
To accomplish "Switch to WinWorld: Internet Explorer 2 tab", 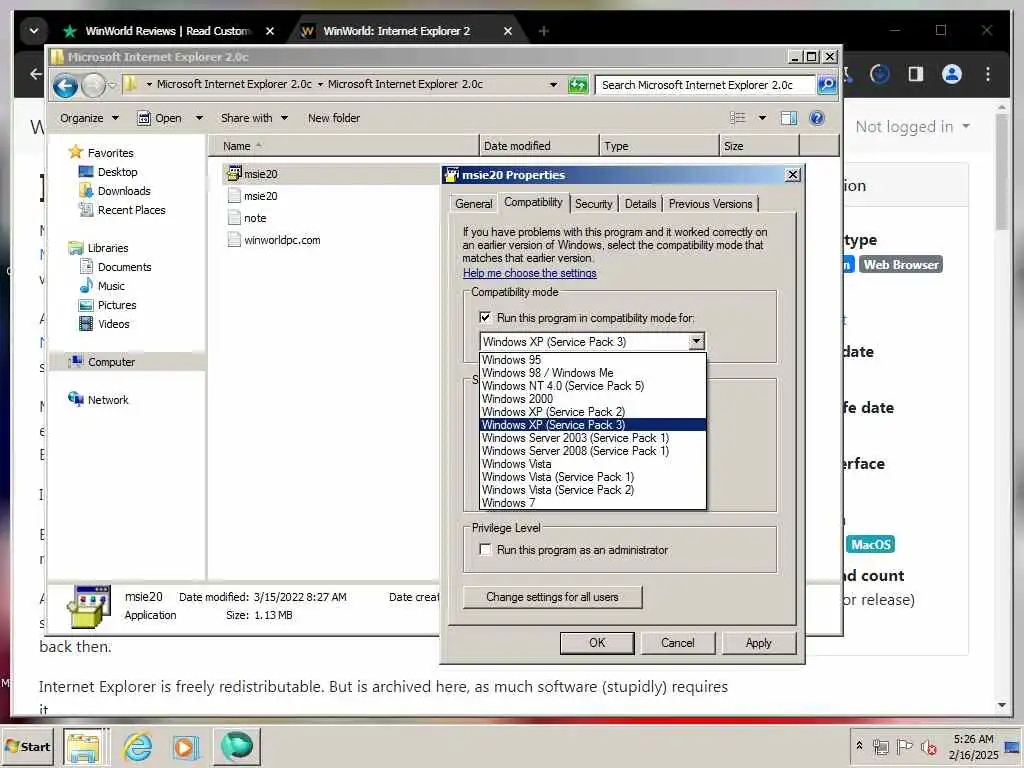I will coord(408,31).
